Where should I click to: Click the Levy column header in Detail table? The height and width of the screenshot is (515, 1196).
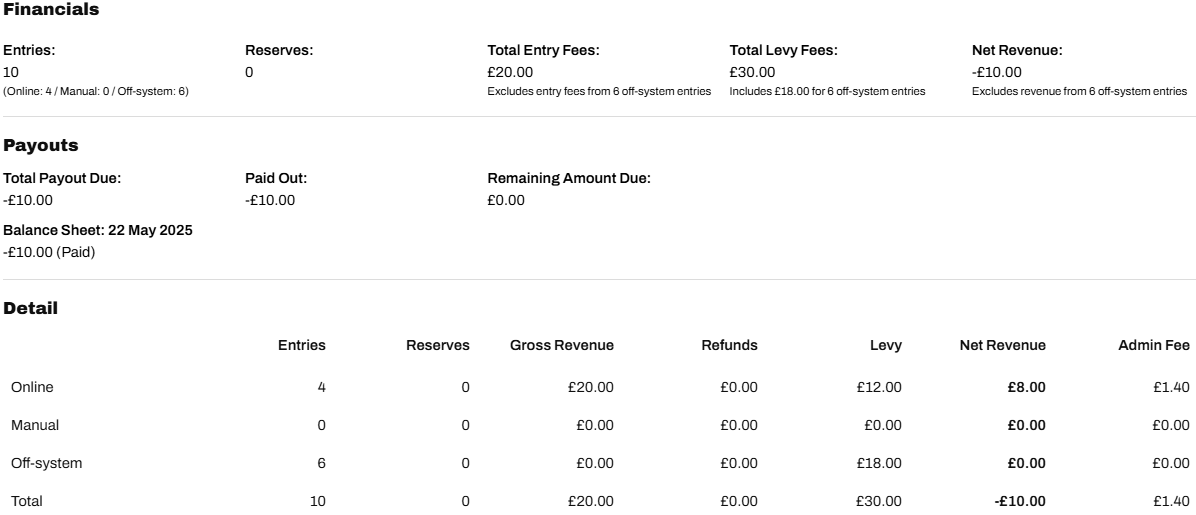(x=885, y=346)
